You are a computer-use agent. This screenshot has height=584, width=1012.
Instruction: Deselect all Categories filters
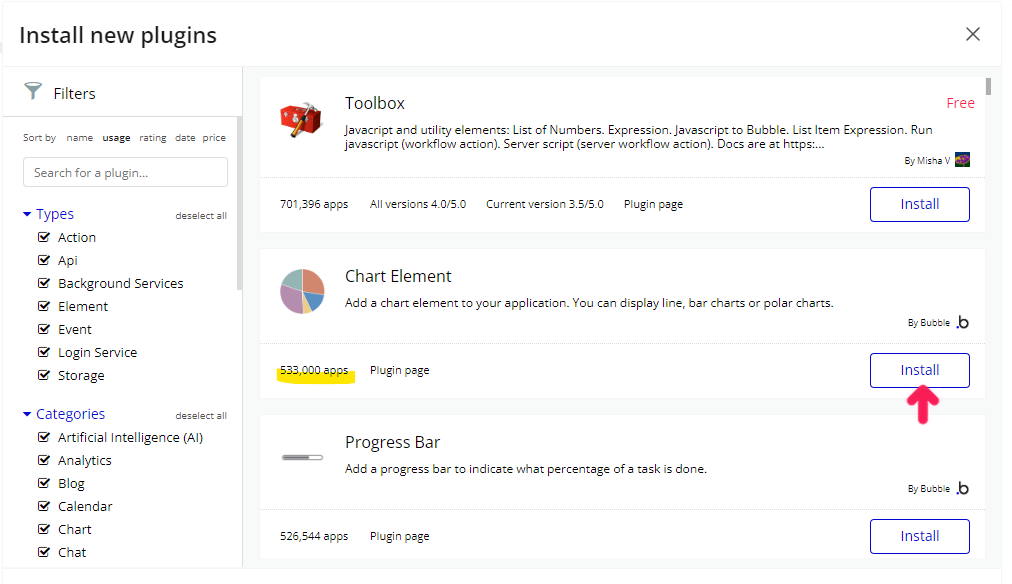[x=201, y=416]
